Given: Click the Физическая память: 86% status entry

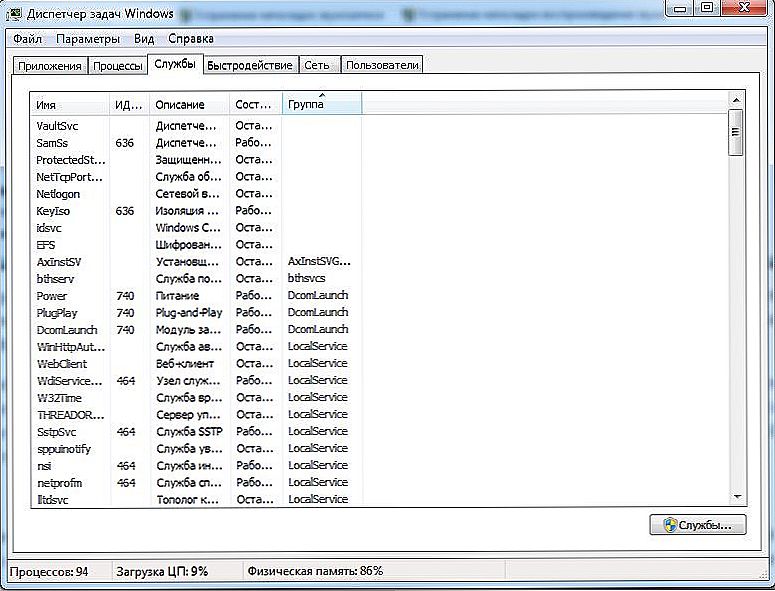Looking at the screenshot, I should point(315,571).
